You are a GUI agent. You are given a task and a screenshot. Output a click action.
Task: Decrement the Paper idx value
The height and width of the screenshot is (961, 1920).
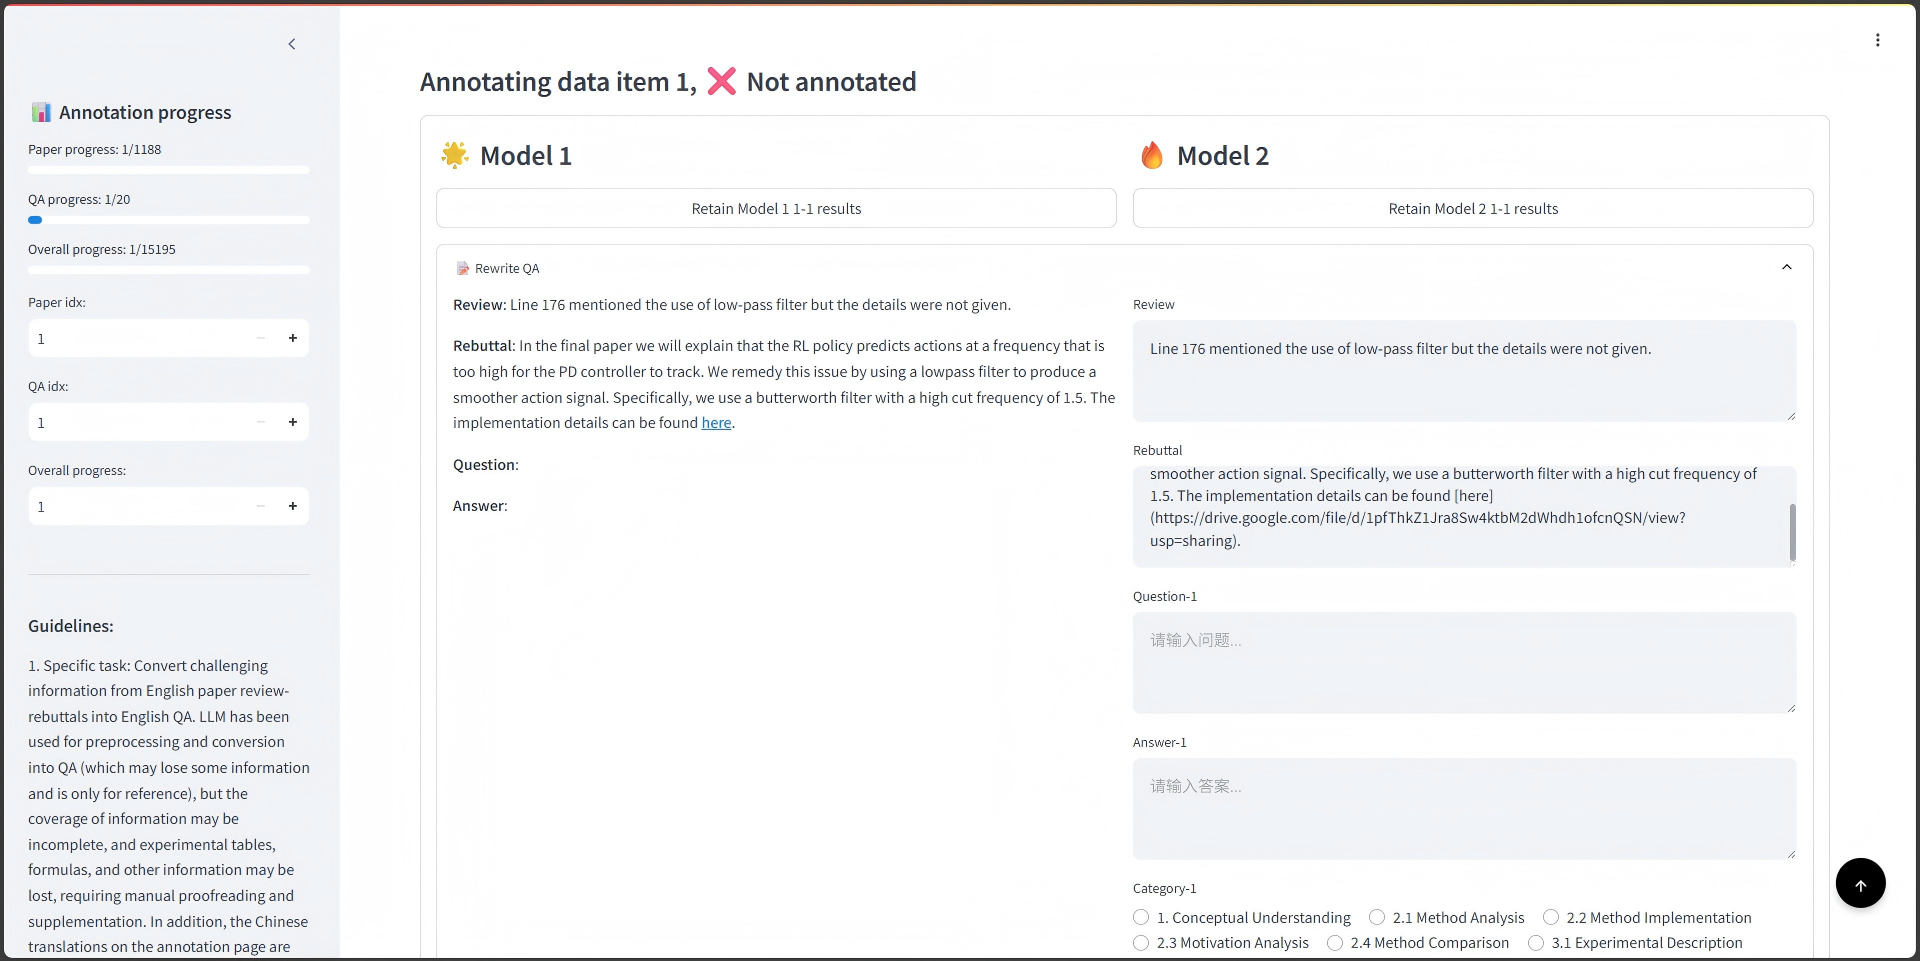pyautogui.click(x=261, y=338)
